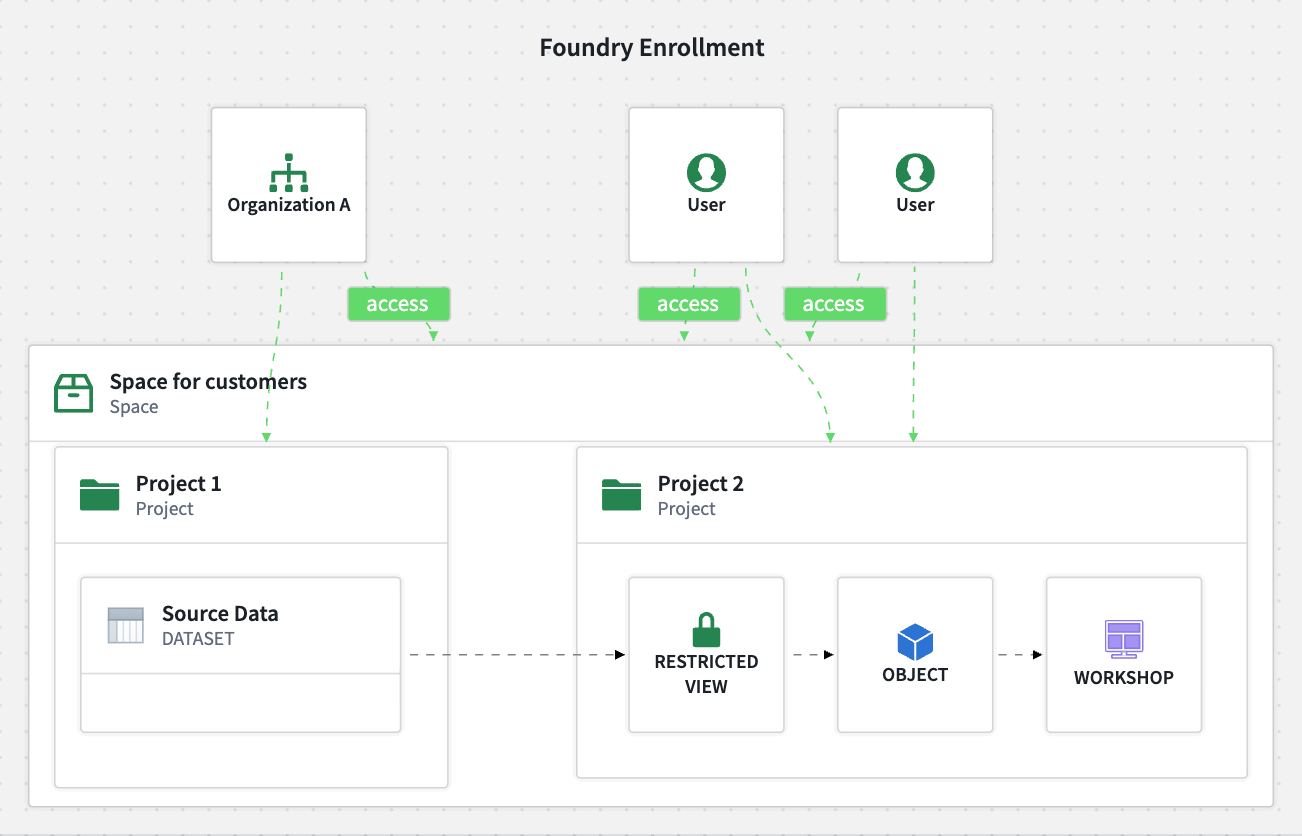
Task: Select the Project 2 folder icon
Action: tap(621, 495)
